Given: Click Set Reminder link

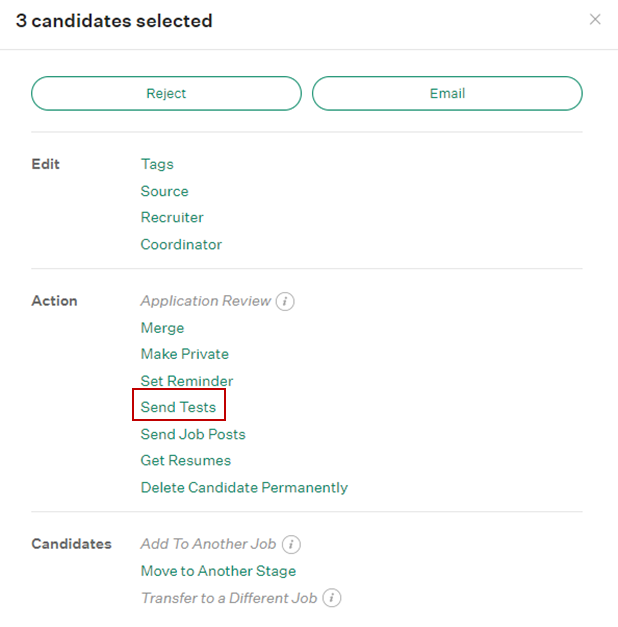Looking at the screenshot, I should point(186,381).
